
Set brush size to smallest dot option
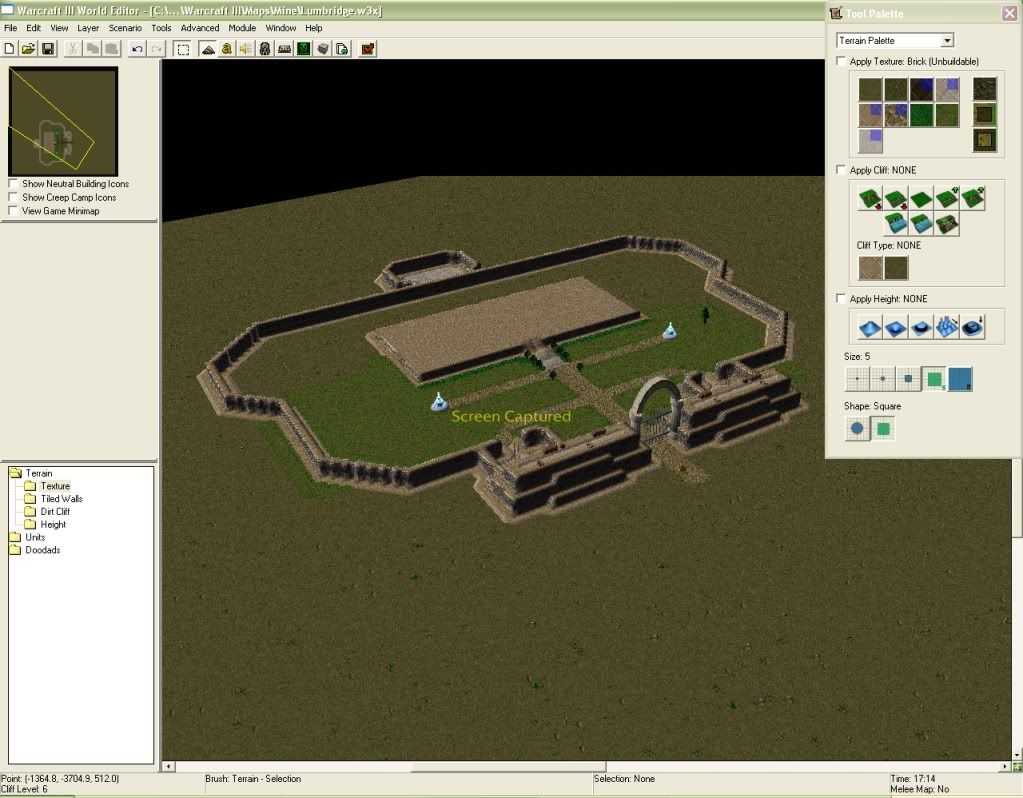tap(857, 378)
